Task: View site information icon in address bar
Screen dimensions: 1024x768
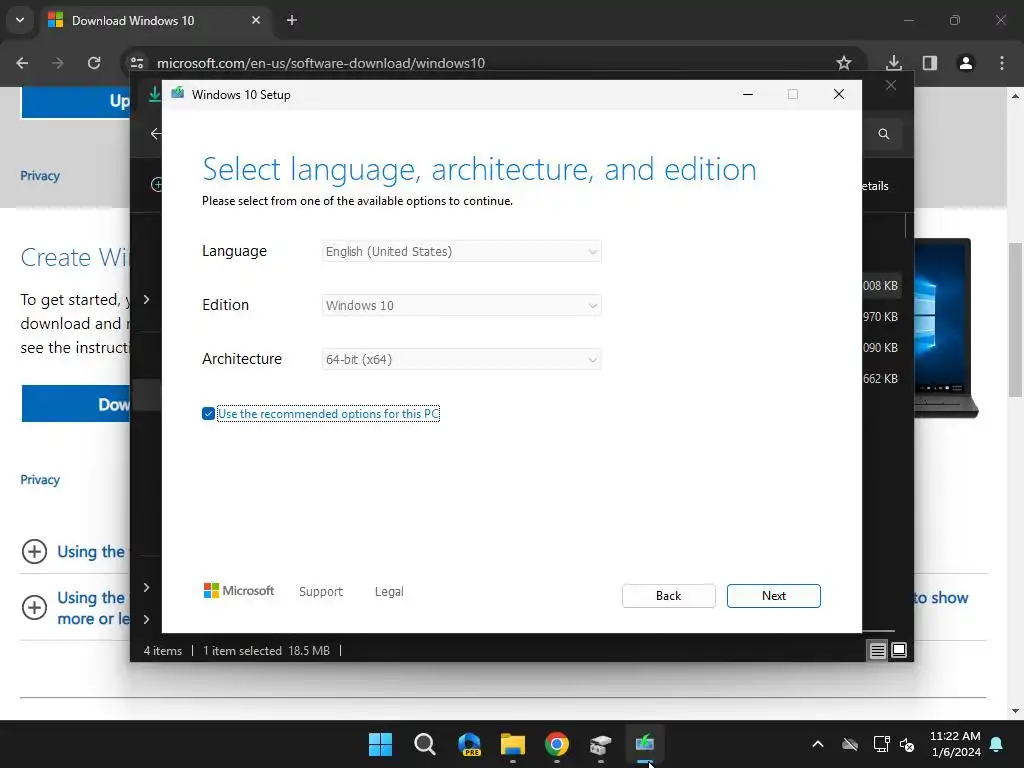Action: tap(136, 63)
